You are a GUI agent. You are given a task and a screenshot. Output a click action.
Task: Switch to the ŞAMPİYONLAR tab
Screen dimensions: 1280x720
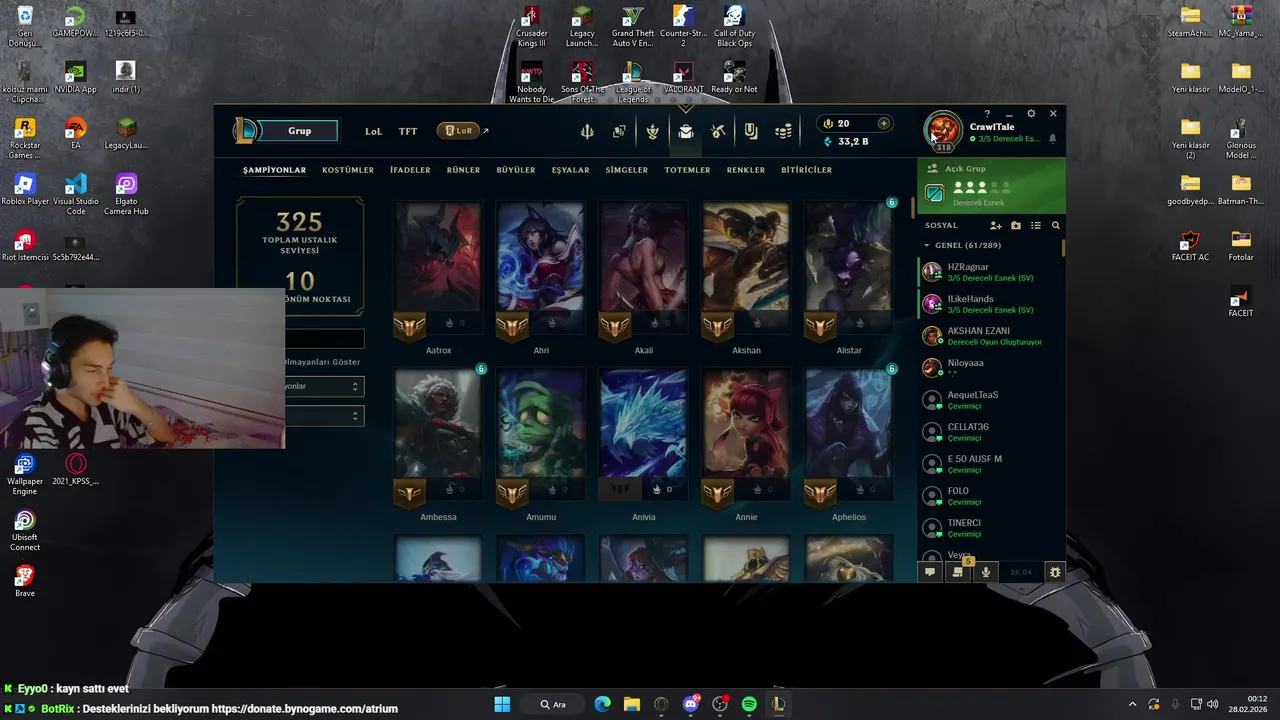pos(274,170)
